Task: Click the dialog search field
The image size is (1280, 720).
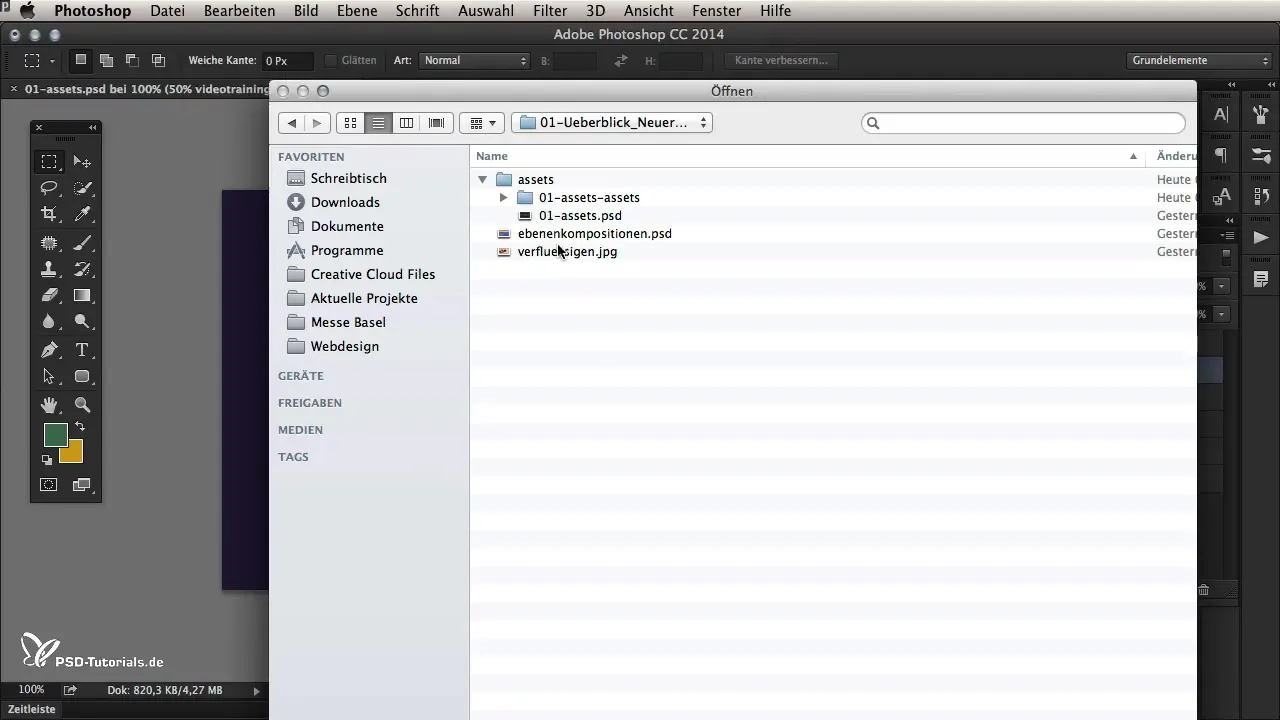Action: point(1023,123)
